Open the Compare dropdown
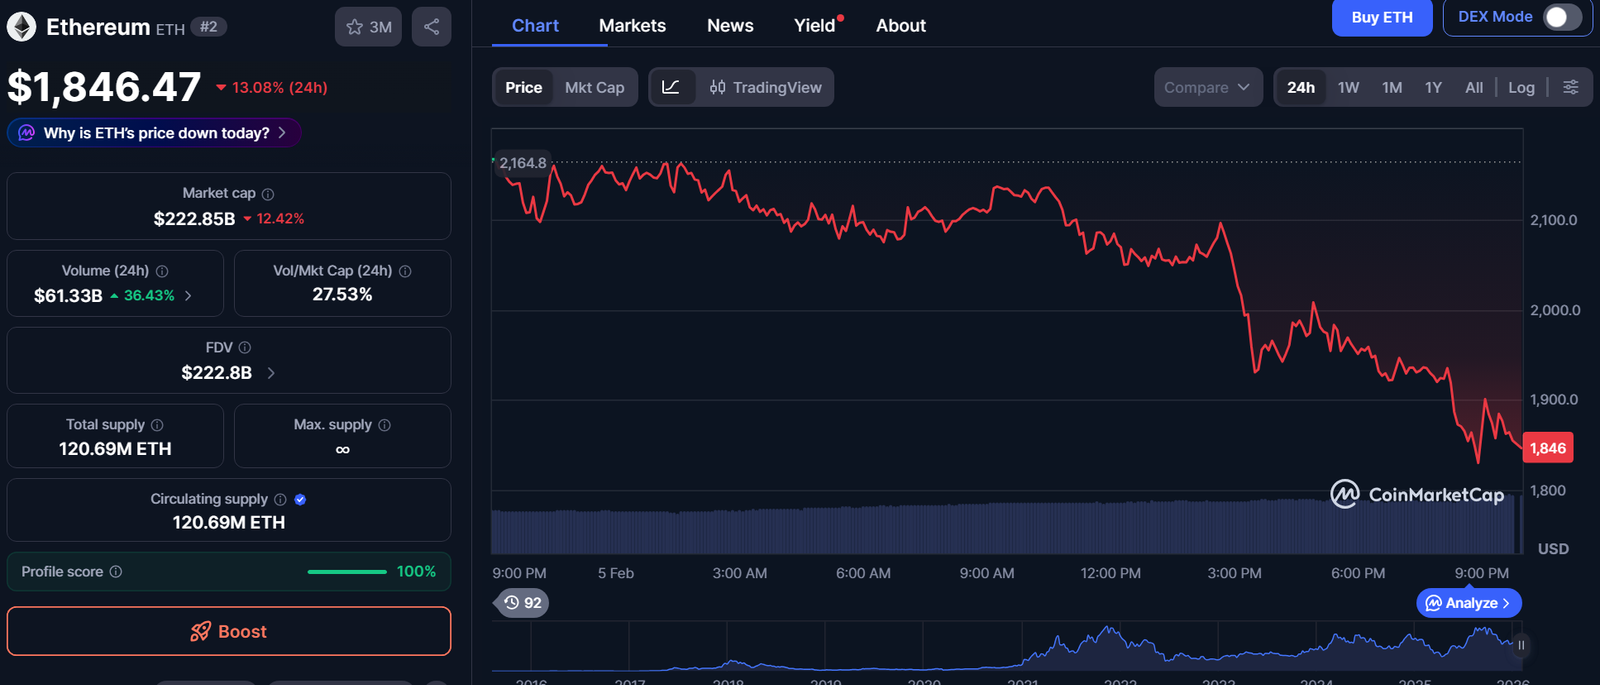Viewport: 1600px width, 685px height. click(1207, 87)
